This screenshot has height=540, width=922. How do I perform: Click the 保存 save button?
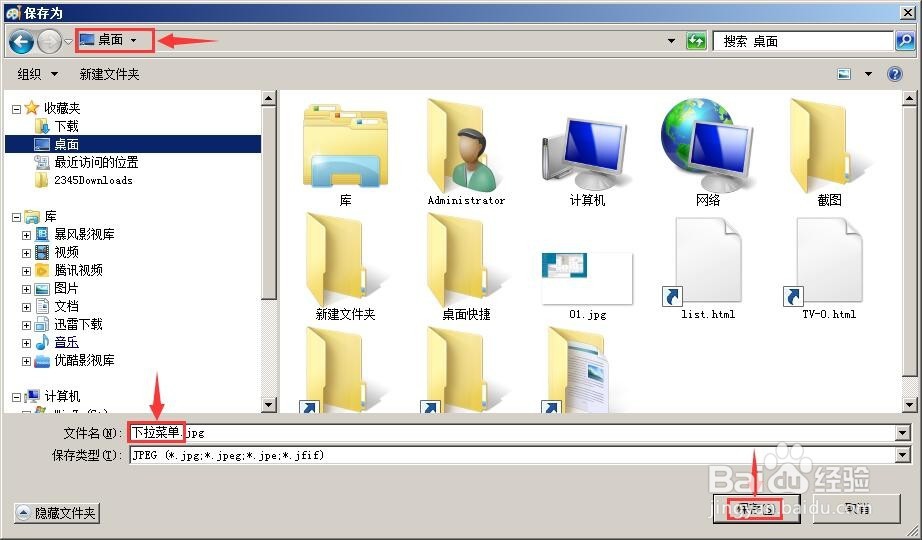click(x=756, y=508)
